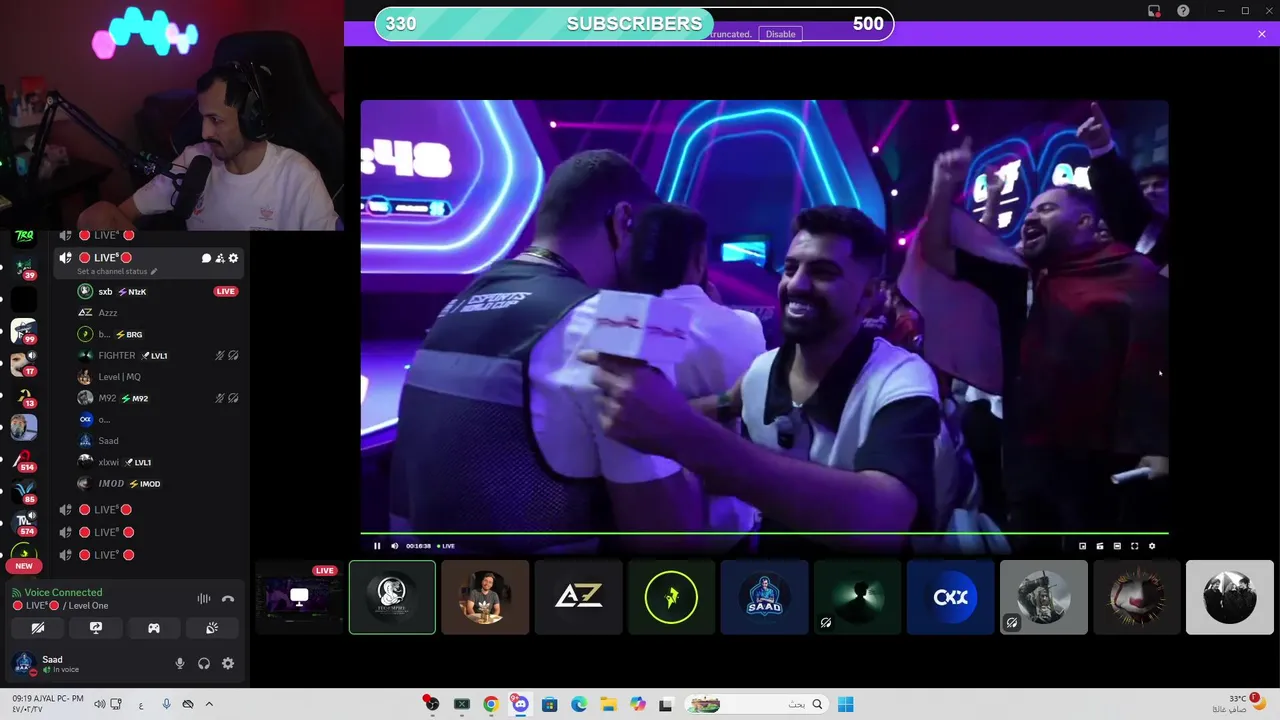
Task: Click the subscribers goal progress bar
Action: [634, 24]
